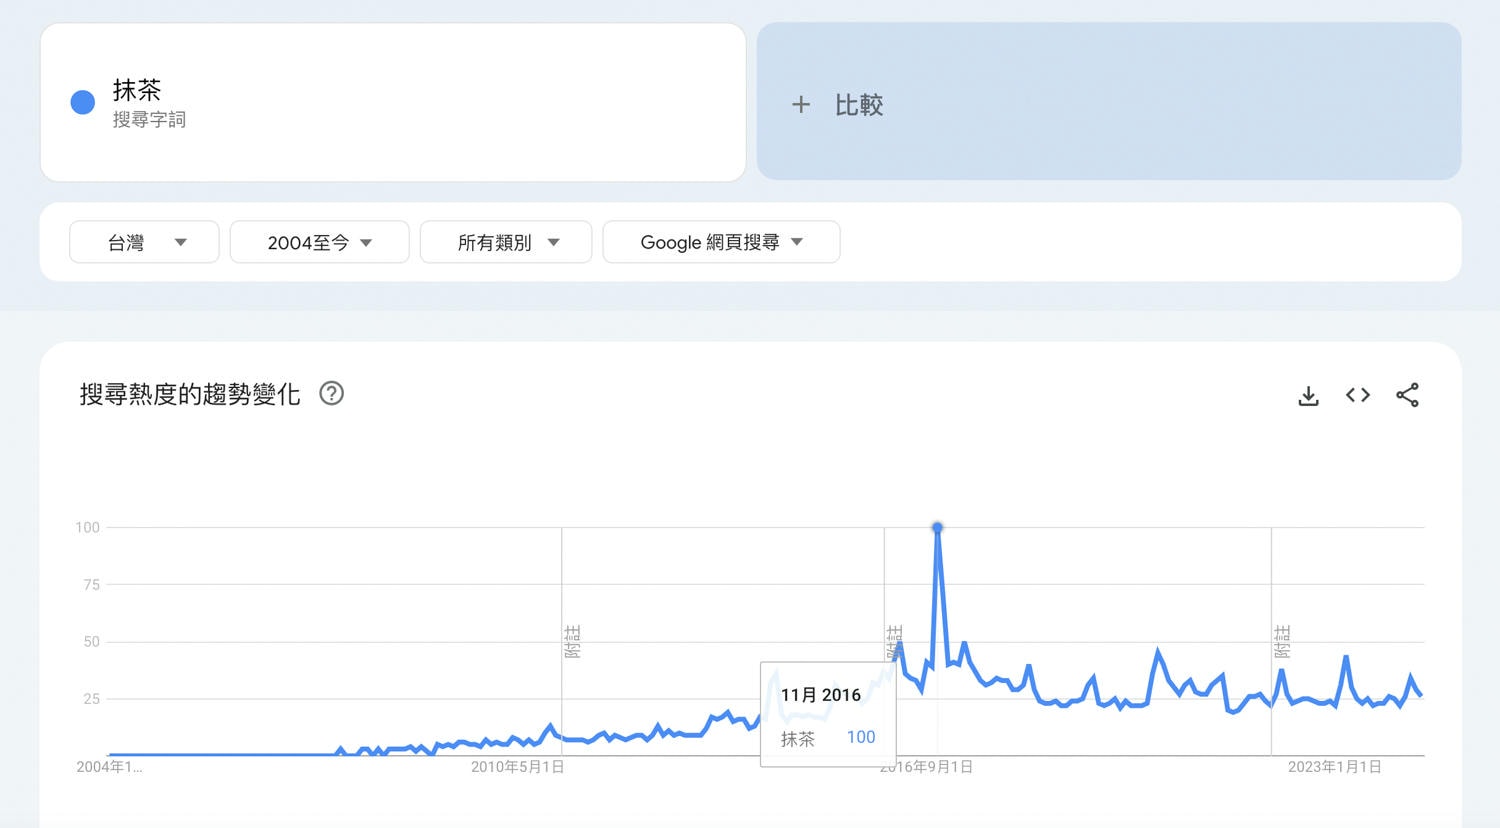Click the 11月 2016 tooltip date

click(x=821, y=695)
